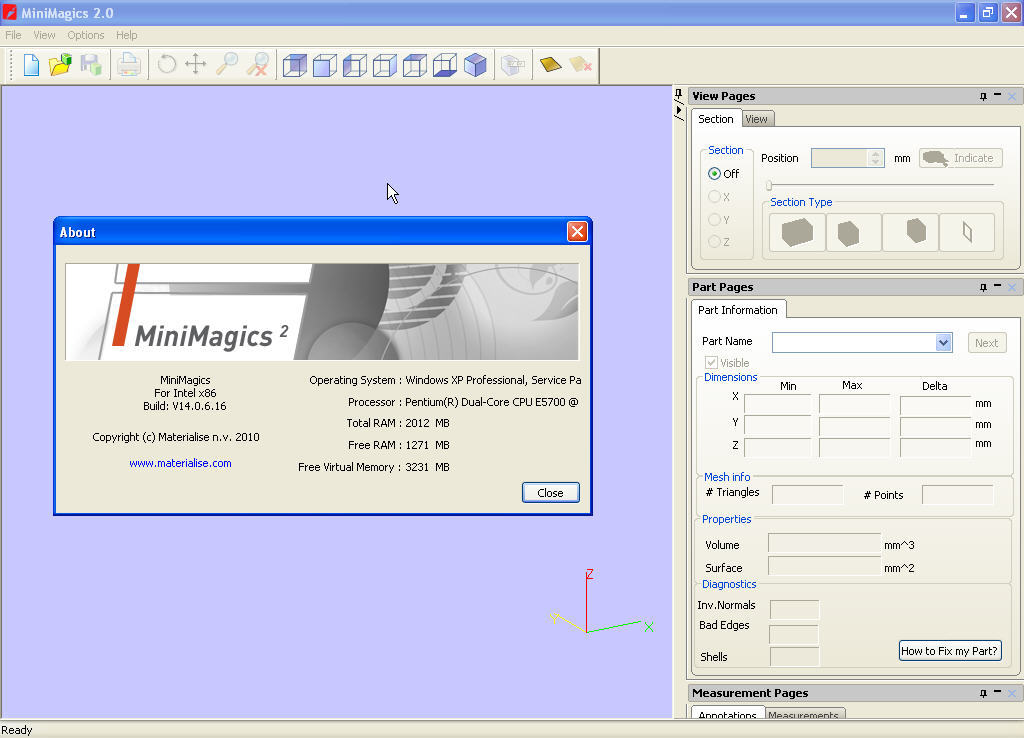Minimize the Part Pages panel
Screen dimensions: 1024x738
pos(997,286)
